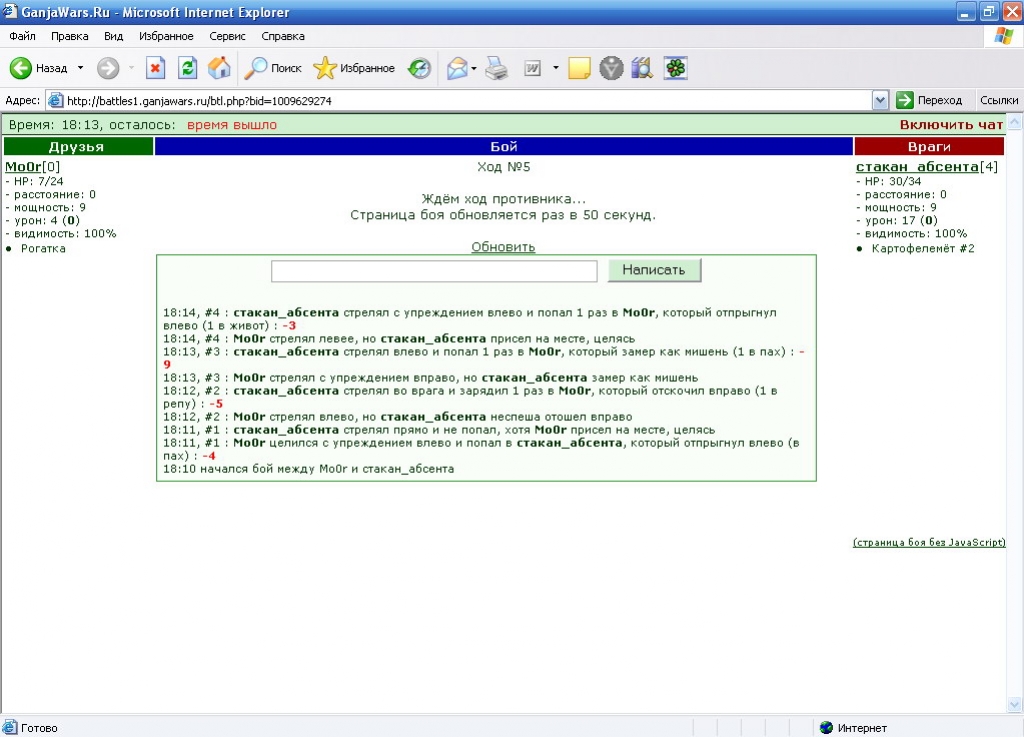The width and height of the screenshot is (1024, 737).
Task: Click the Mail envelope icon
Action: (457, 68)
